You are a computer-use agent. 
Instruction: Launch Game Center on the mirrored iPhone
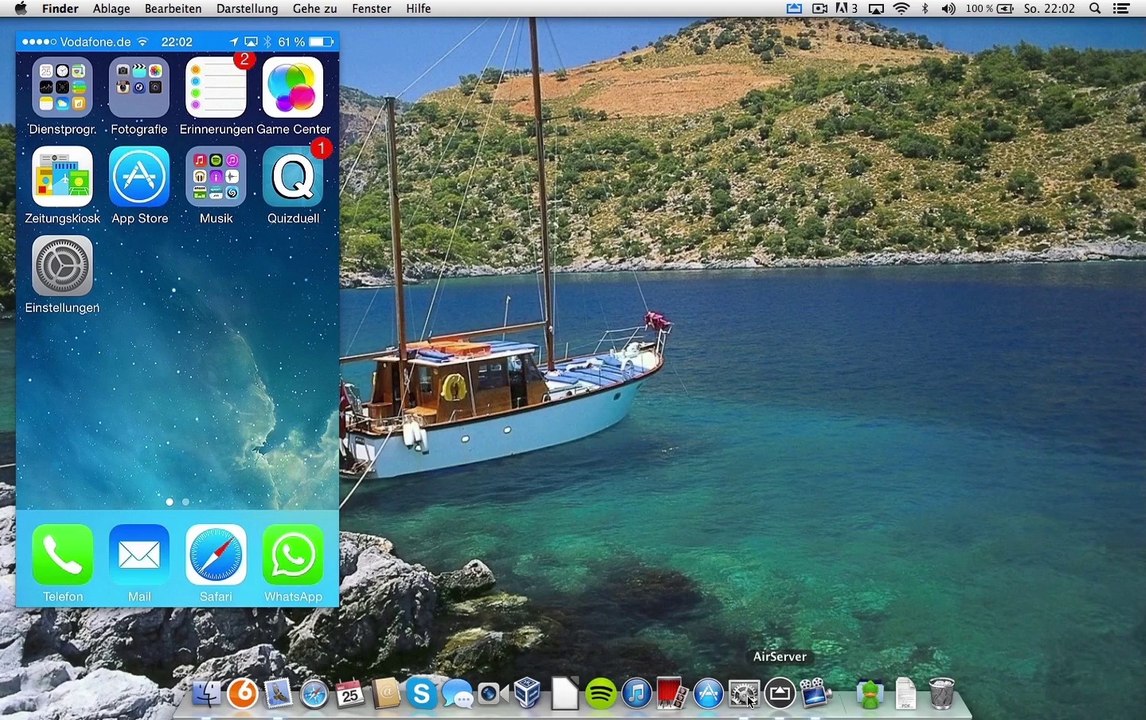(x=292, y=87)
